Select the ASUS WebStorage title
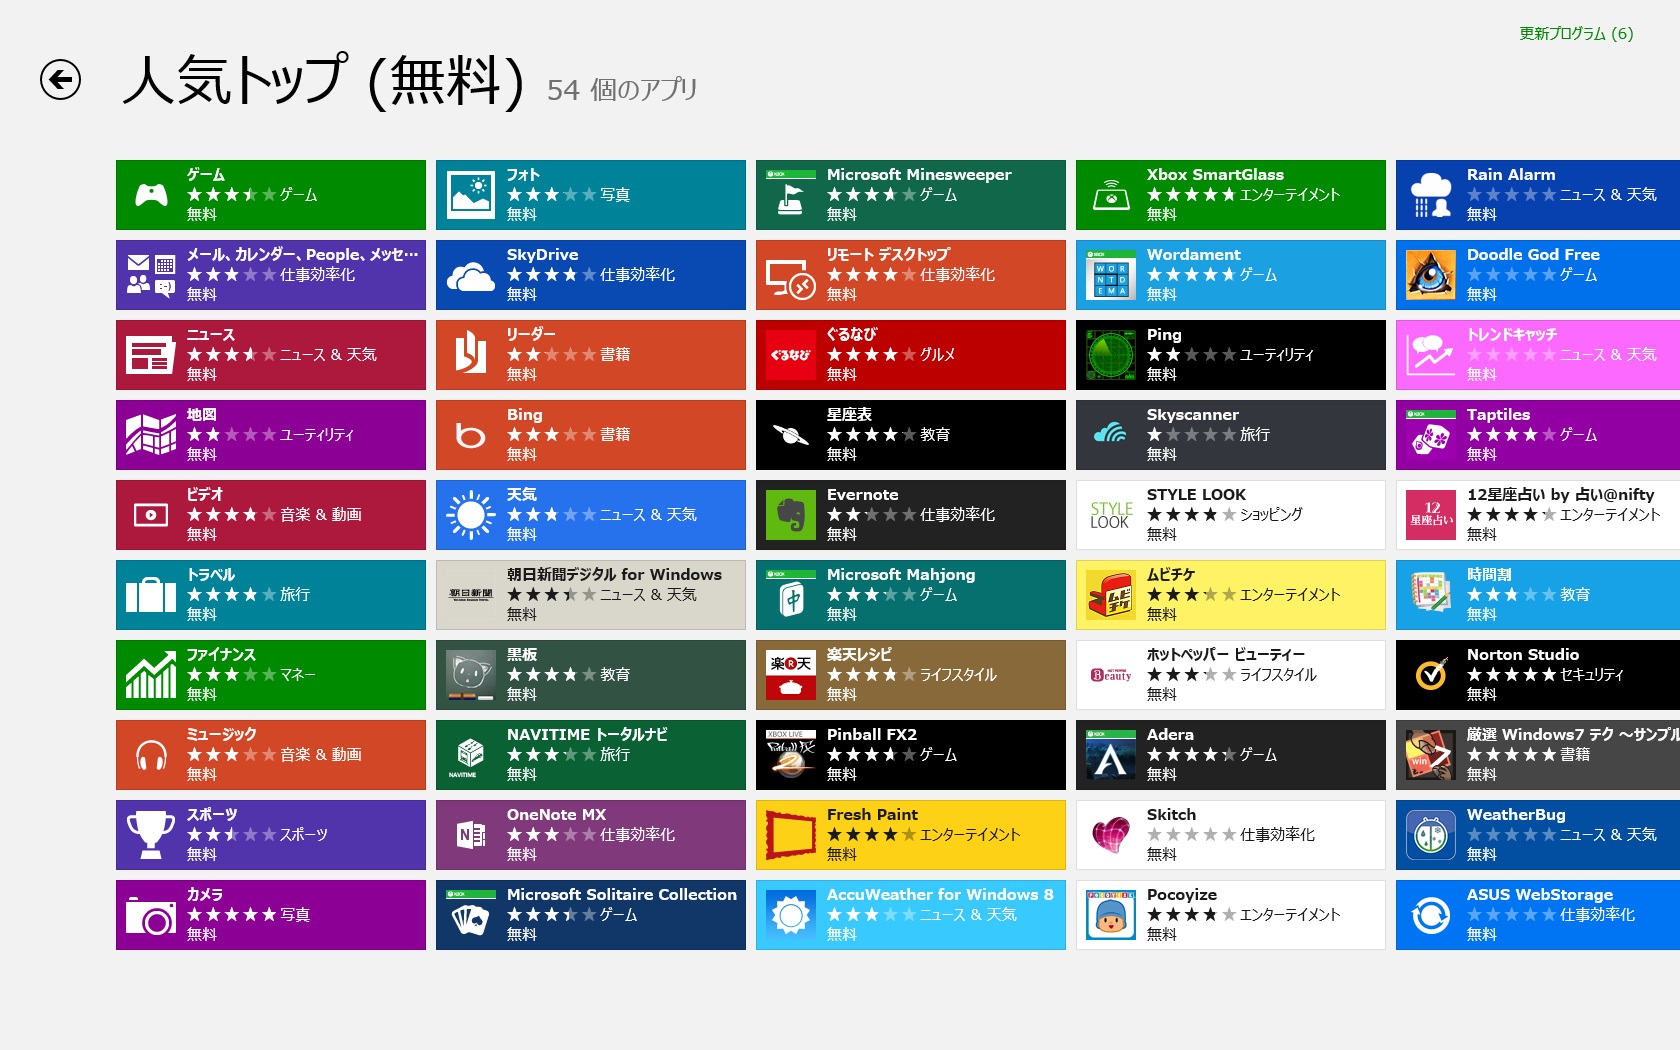Screen dimensions: 1680x1050 coord(1540,895)
